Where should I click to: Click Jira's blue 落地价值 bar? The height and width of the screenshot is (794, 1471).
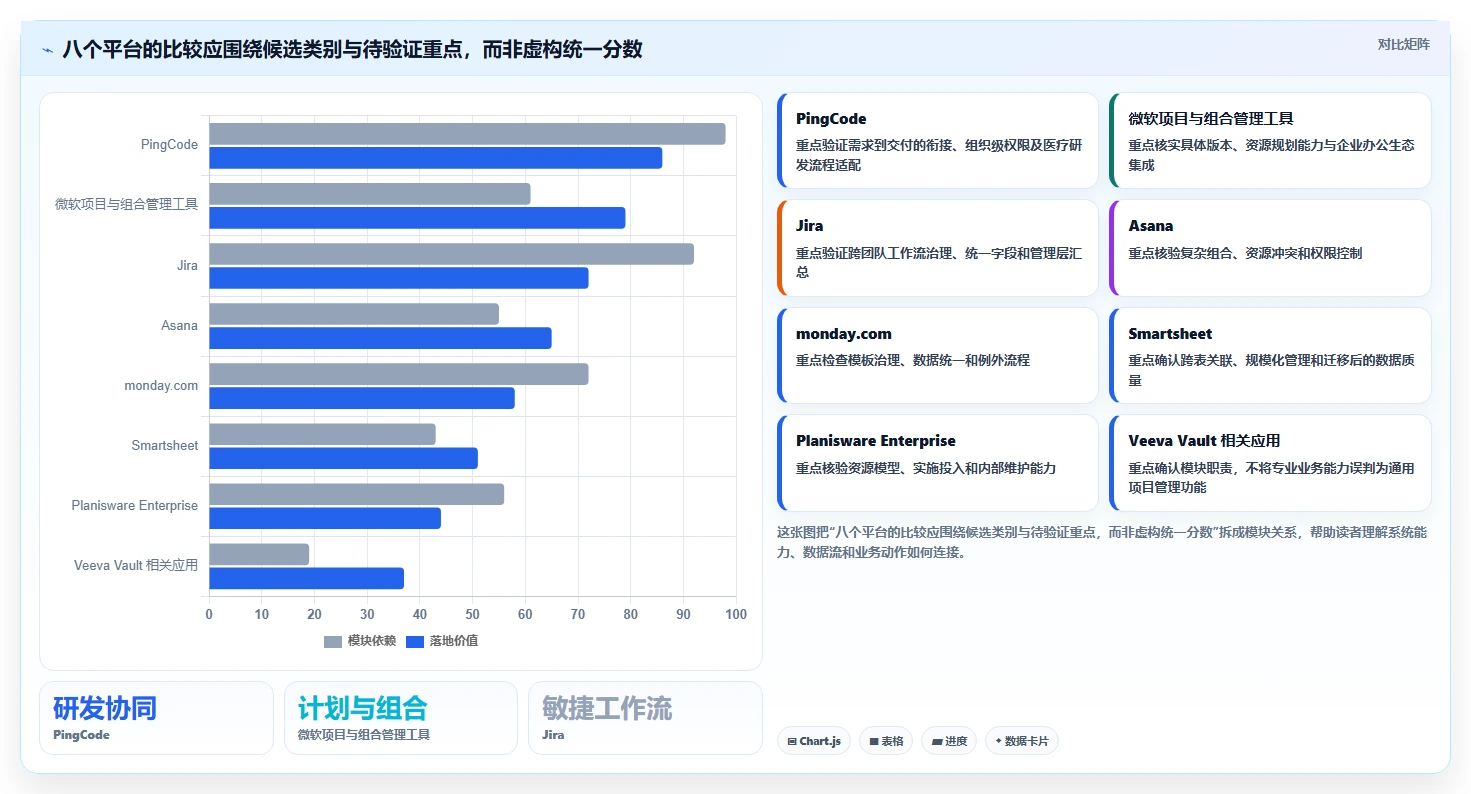pyautogui.click(x=398, y=278)
